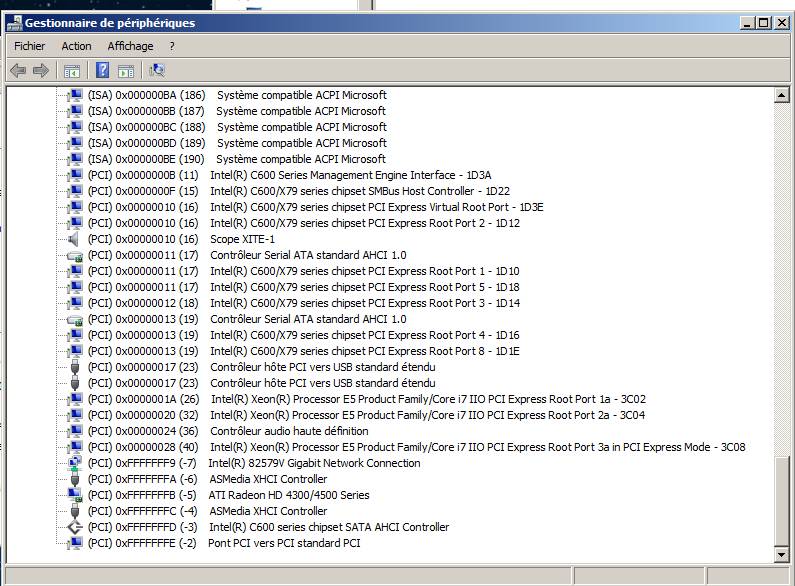Select Pont PCI vers PCI standard PCI
Viewport: 795px width, 586px height.
click(224, 543)
